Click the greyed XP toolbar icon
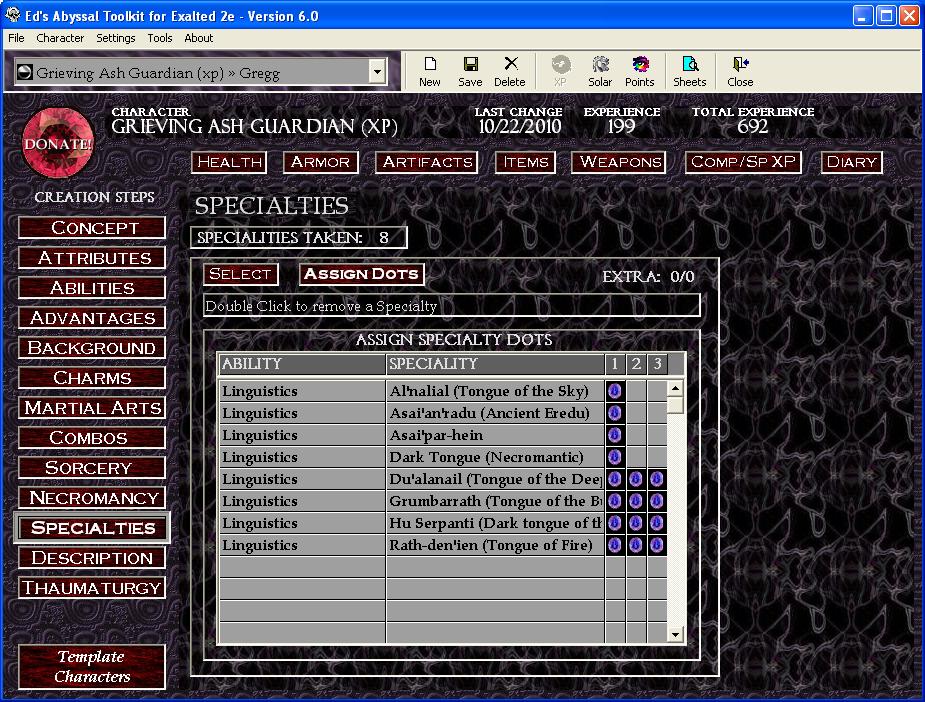Screen dimensions: 925x702 tap(560, 71)
